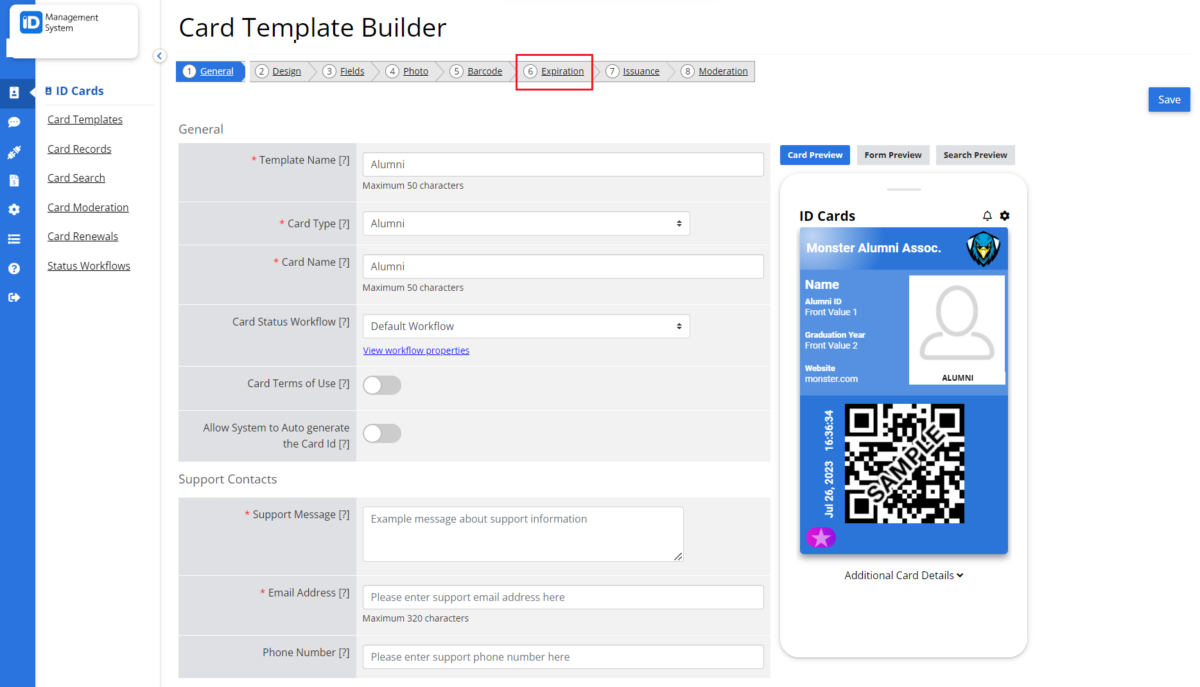Screen dimensions: 1200x687
Task: Enable the Card Terms of Use toggle
Action: tap(381, 384)
